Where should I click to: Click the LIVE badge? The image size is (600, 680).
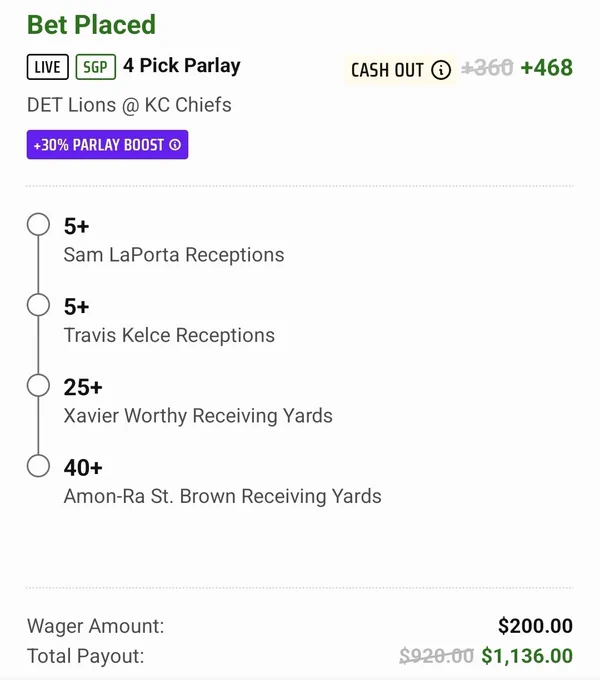[48, 67]
